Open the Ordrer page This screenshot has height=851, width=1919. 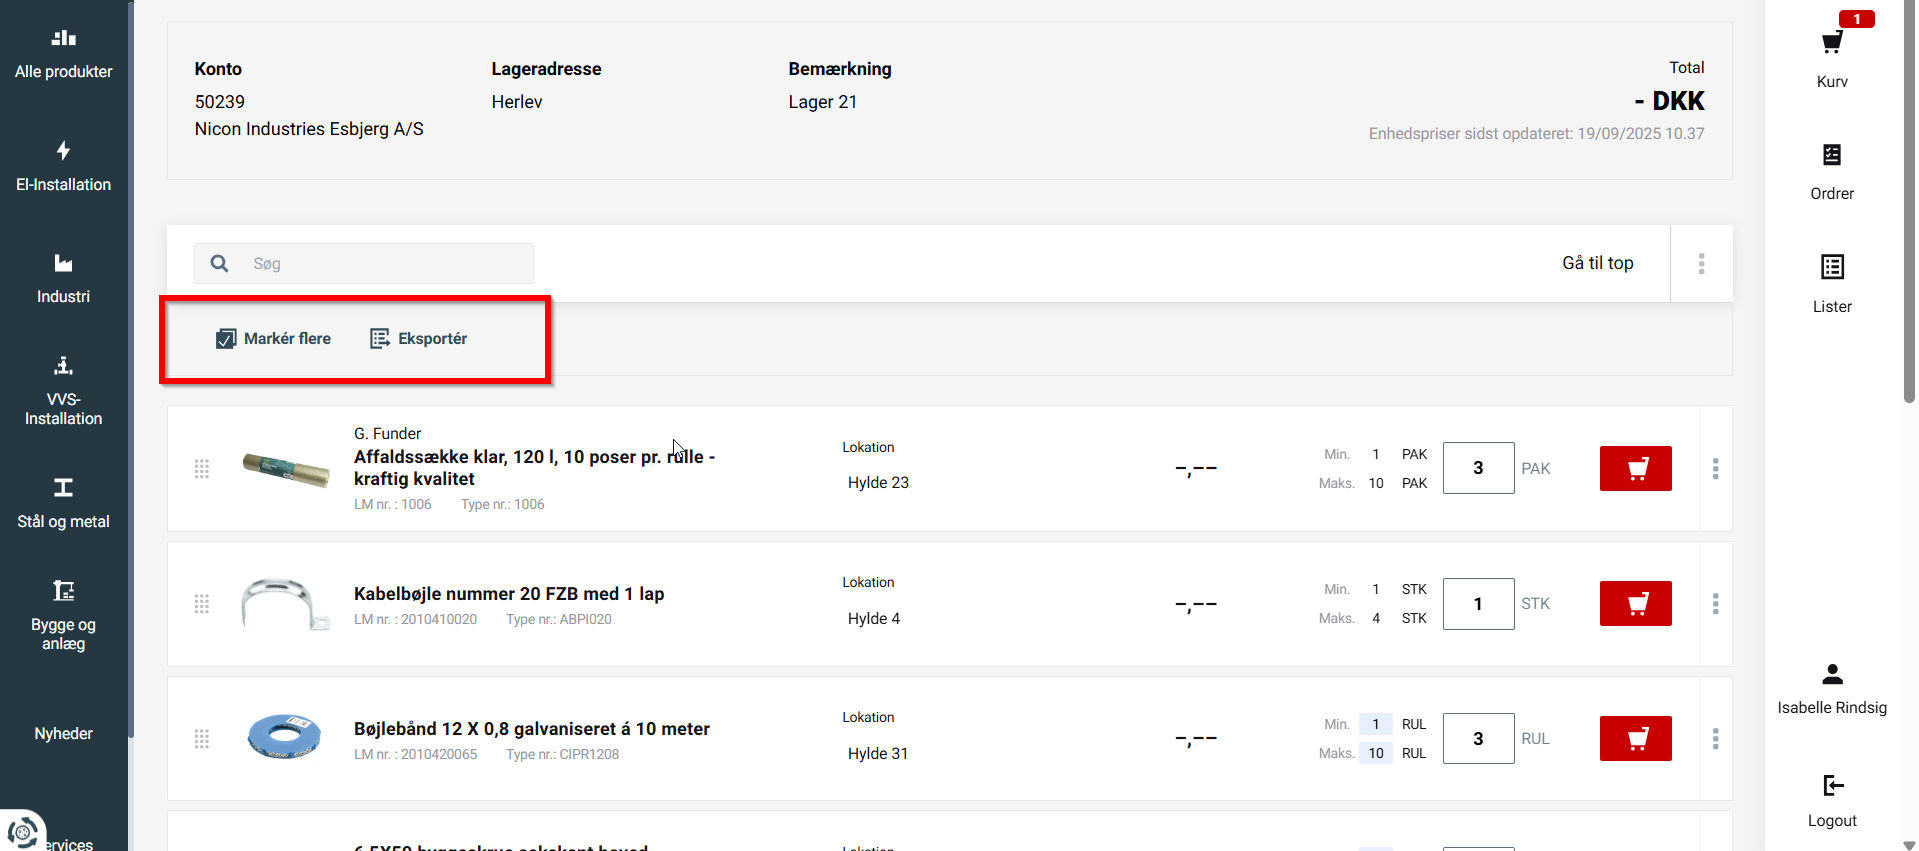click(x=1831, y=170)
